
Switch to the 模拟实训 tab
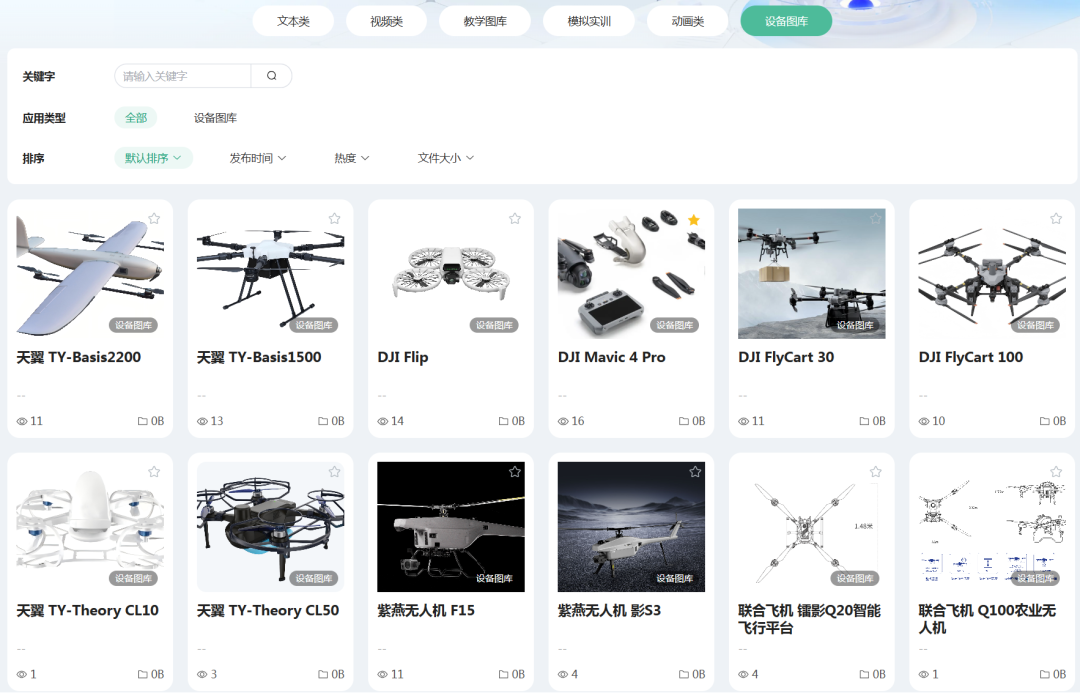tap(589, 21)
